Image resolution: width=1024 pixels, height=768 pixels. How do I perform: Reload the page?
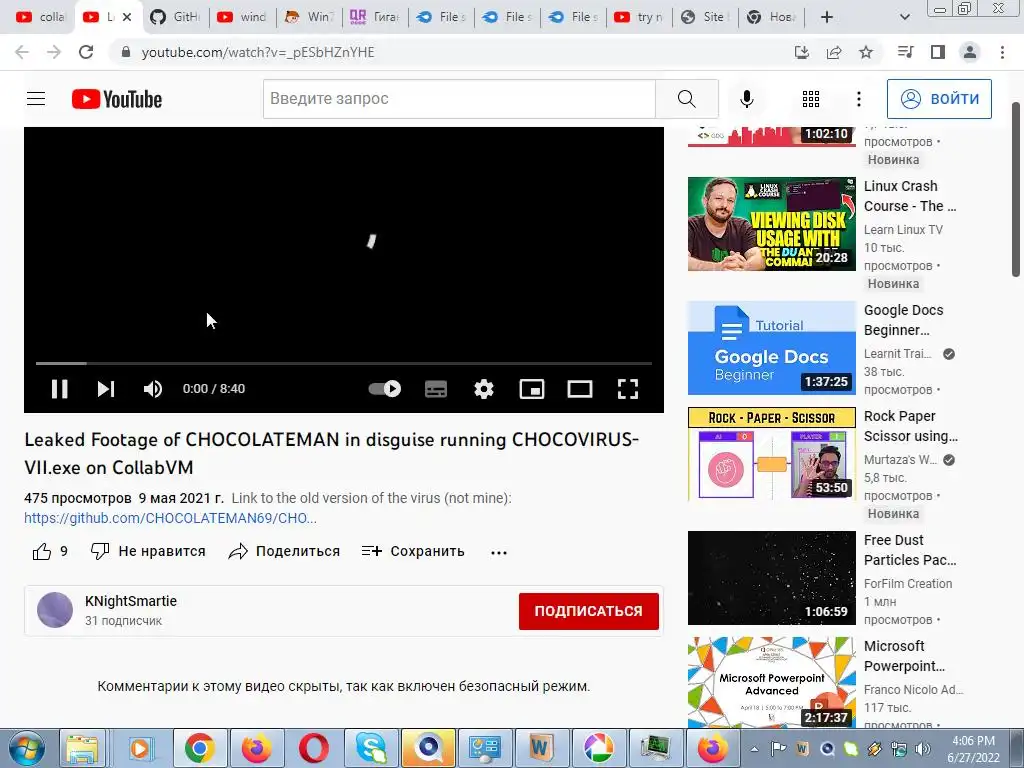tap(86, 52)
